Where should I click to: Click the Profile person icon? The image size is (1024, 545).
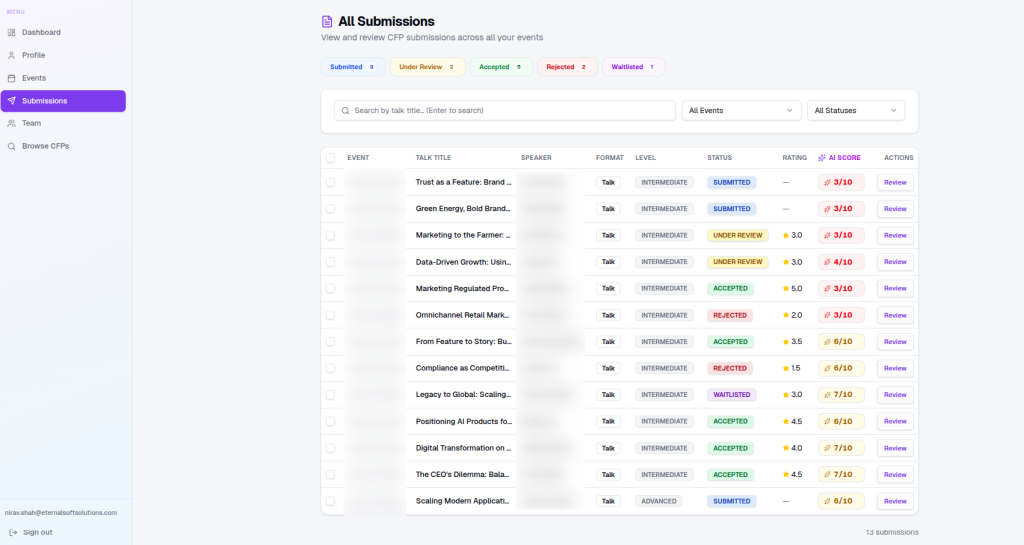(x=11, y=55)
